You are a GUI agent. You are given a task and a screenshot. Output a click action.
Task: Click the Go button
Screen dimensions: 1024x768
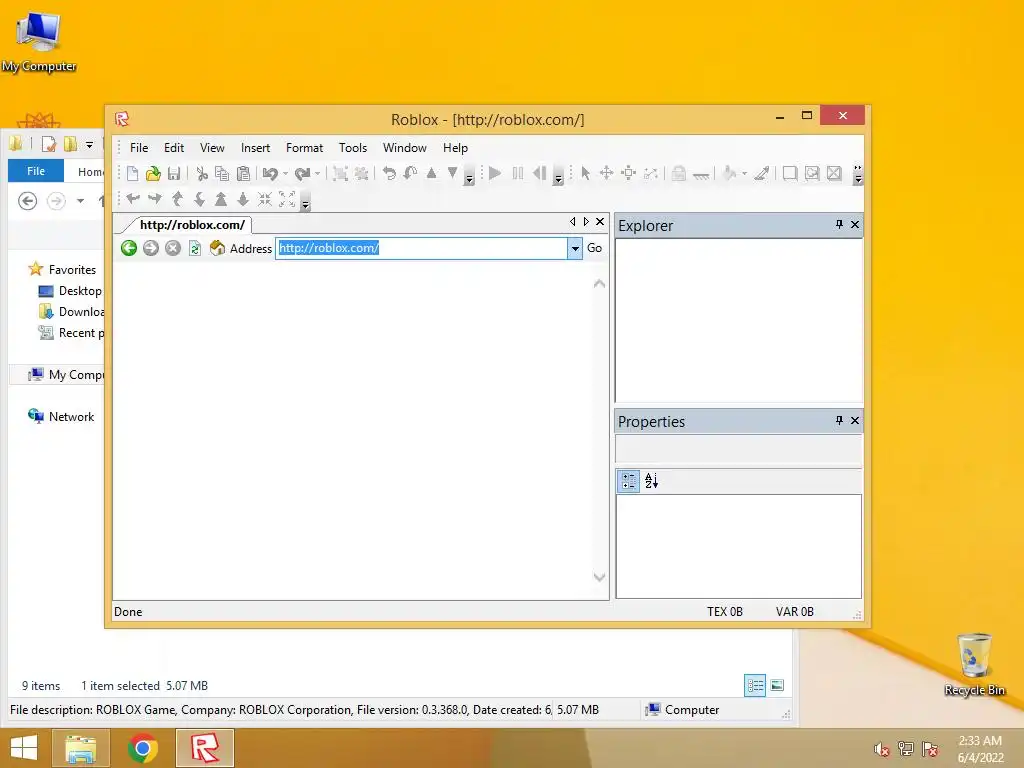[x=594, y=248]
